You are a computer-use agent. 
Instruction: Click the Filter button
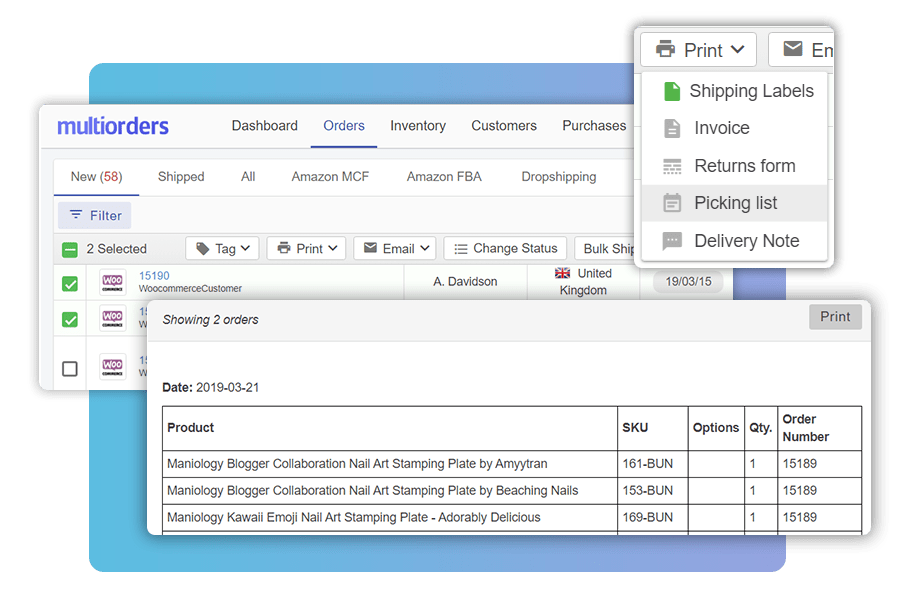(94, 215)
